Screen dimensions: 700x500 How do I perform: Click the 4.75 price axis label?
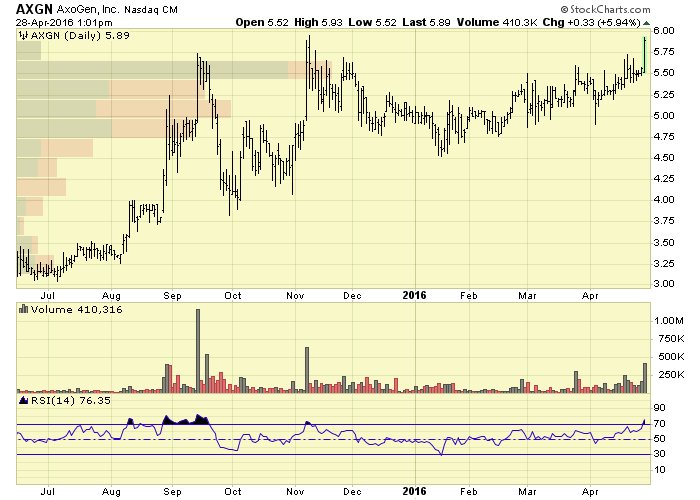pyautogui.click(x=664, y=137)
